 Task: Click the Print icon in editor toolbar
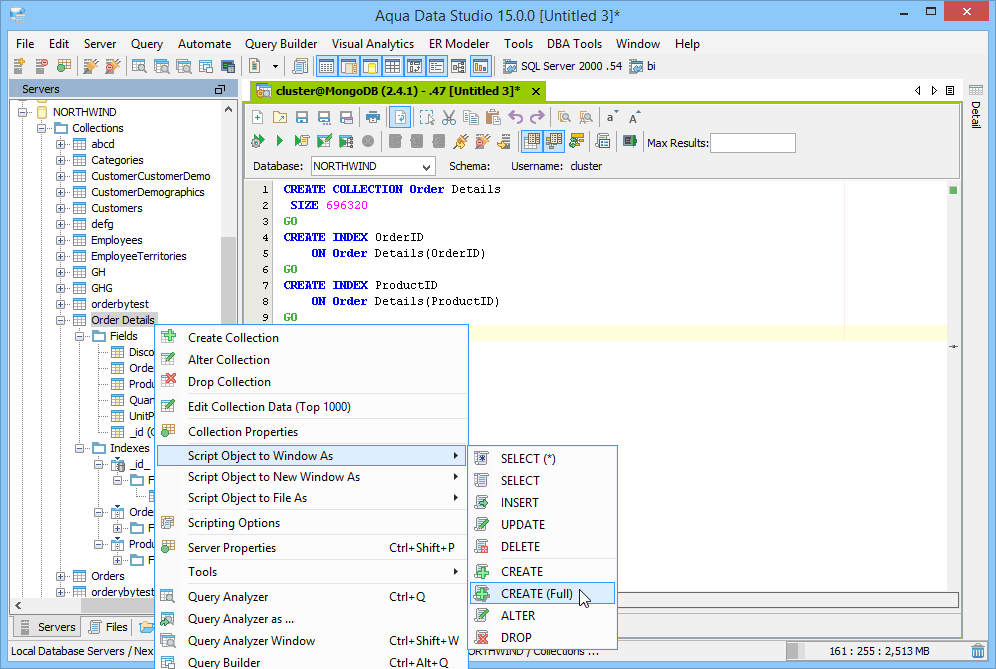tap(373, 117)
